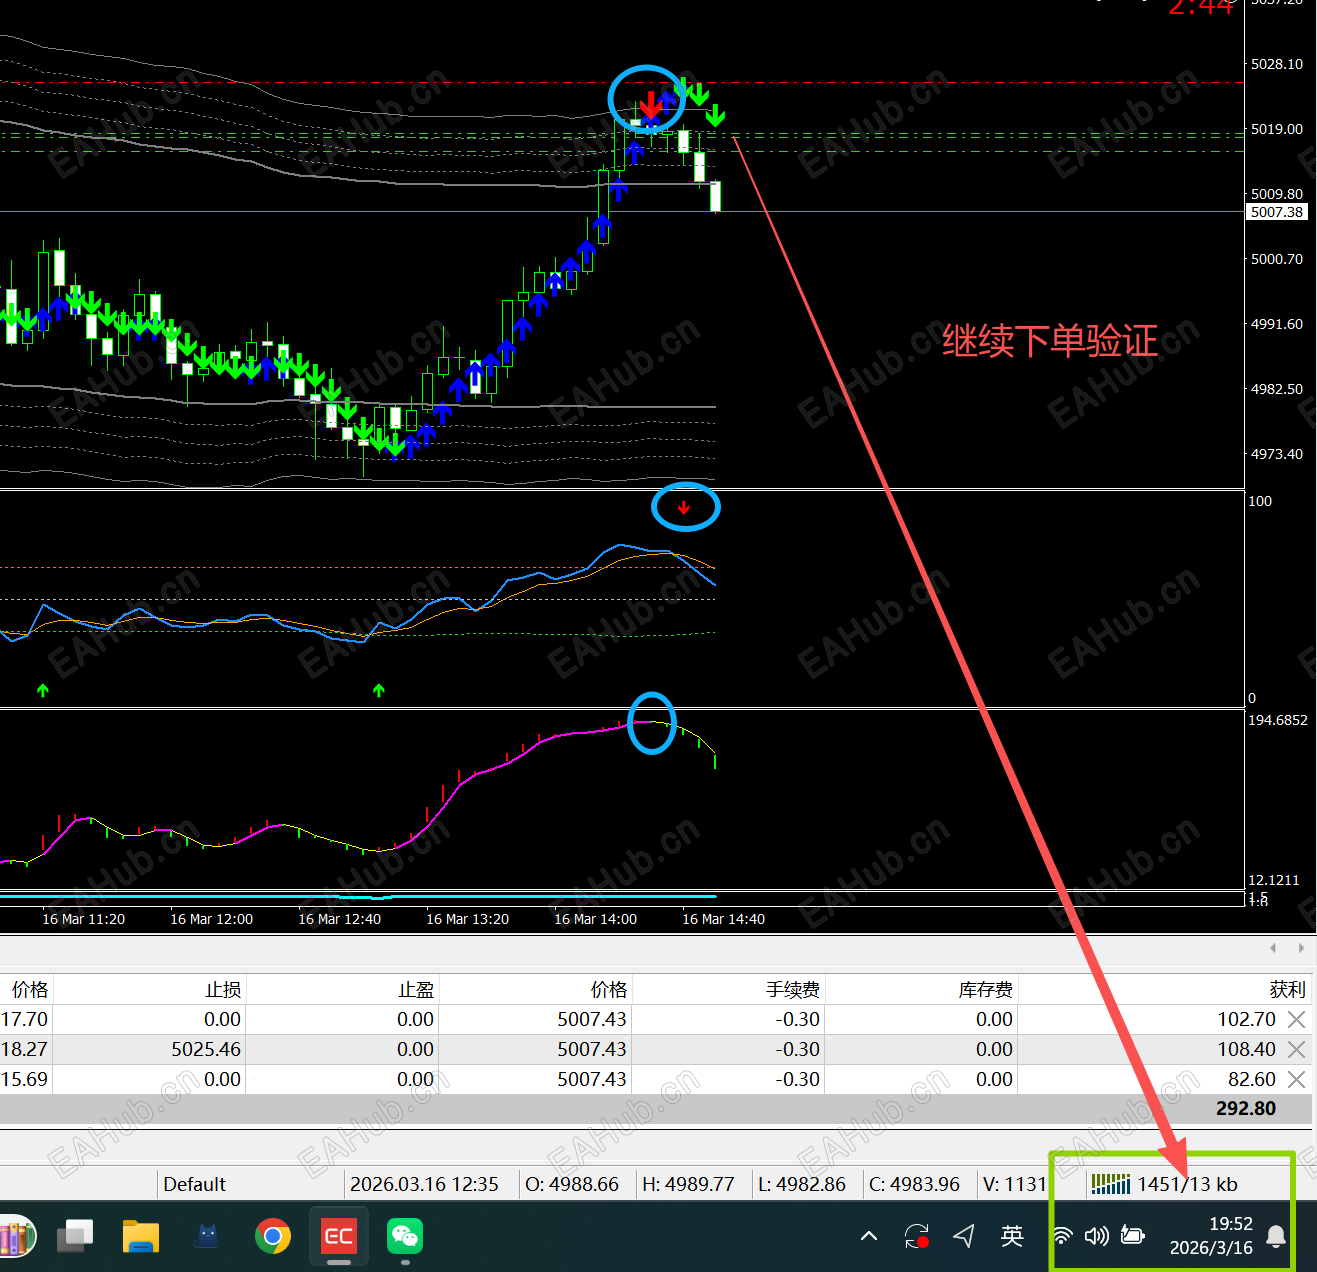Click the 4982.50 price scale label
The image size is (1317, 1272).
(x=1277, y=389)
